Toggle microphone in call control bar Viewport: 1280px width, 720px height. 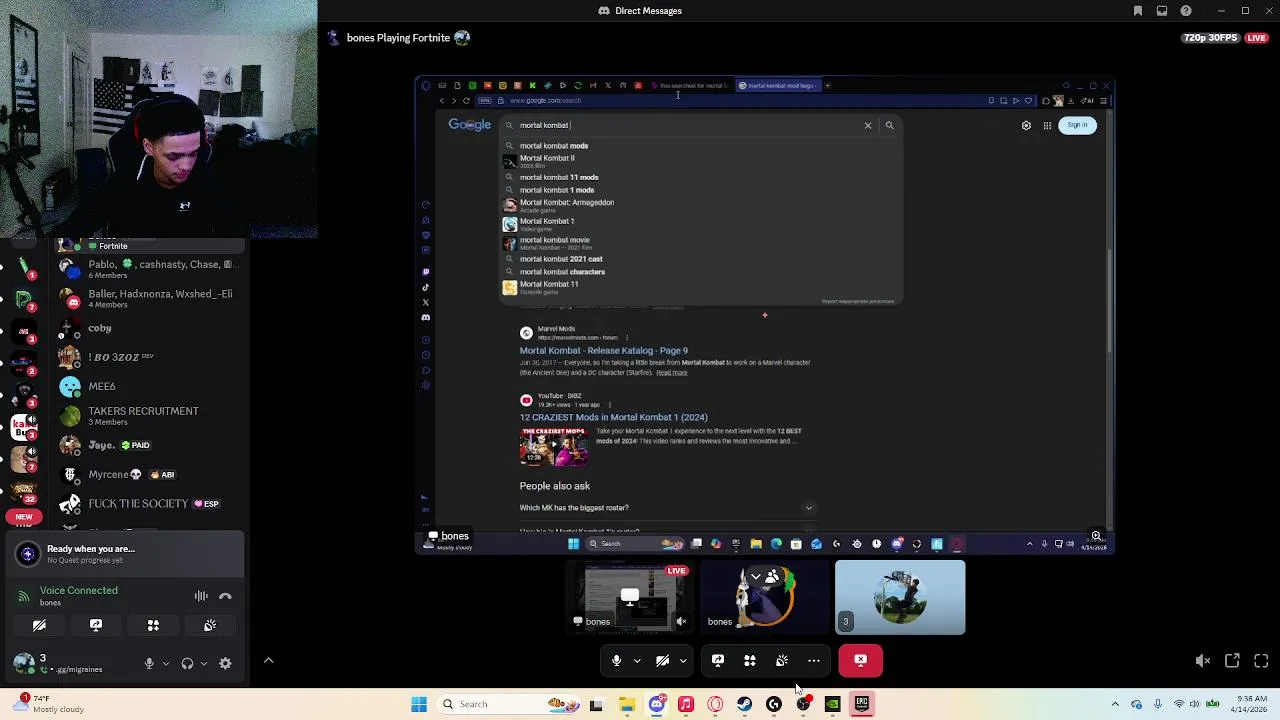pyautogui.click(x=616, y=660)
